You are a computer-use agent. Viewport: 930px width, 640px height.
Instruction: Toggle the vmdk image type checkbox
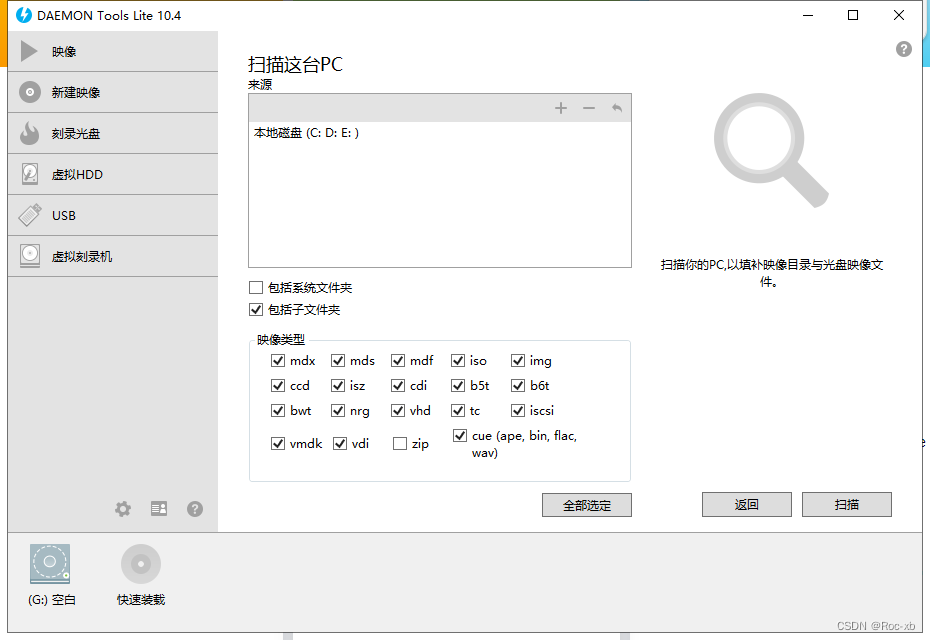[278, 444]
